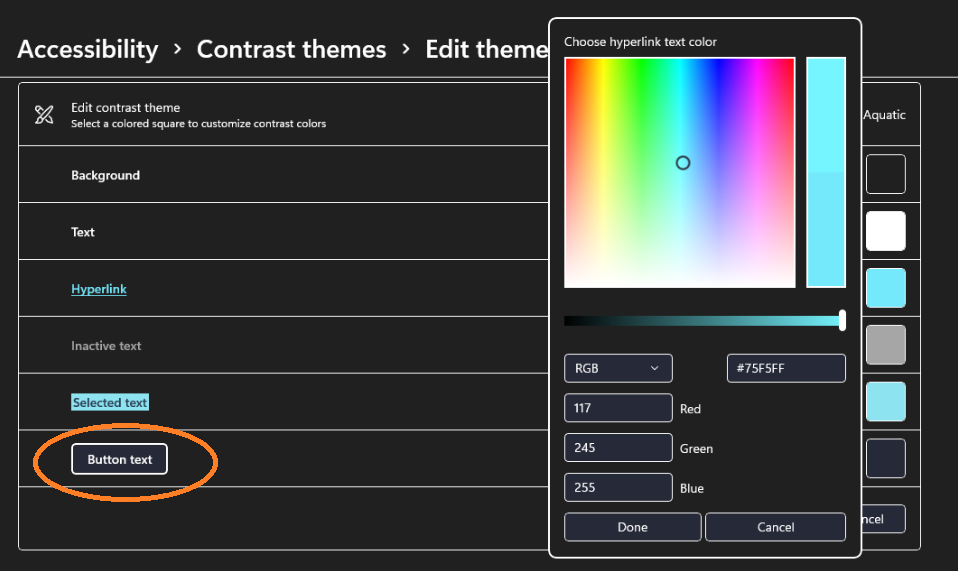Click the Background row label
Screen dimensions: 958x571
106,175
